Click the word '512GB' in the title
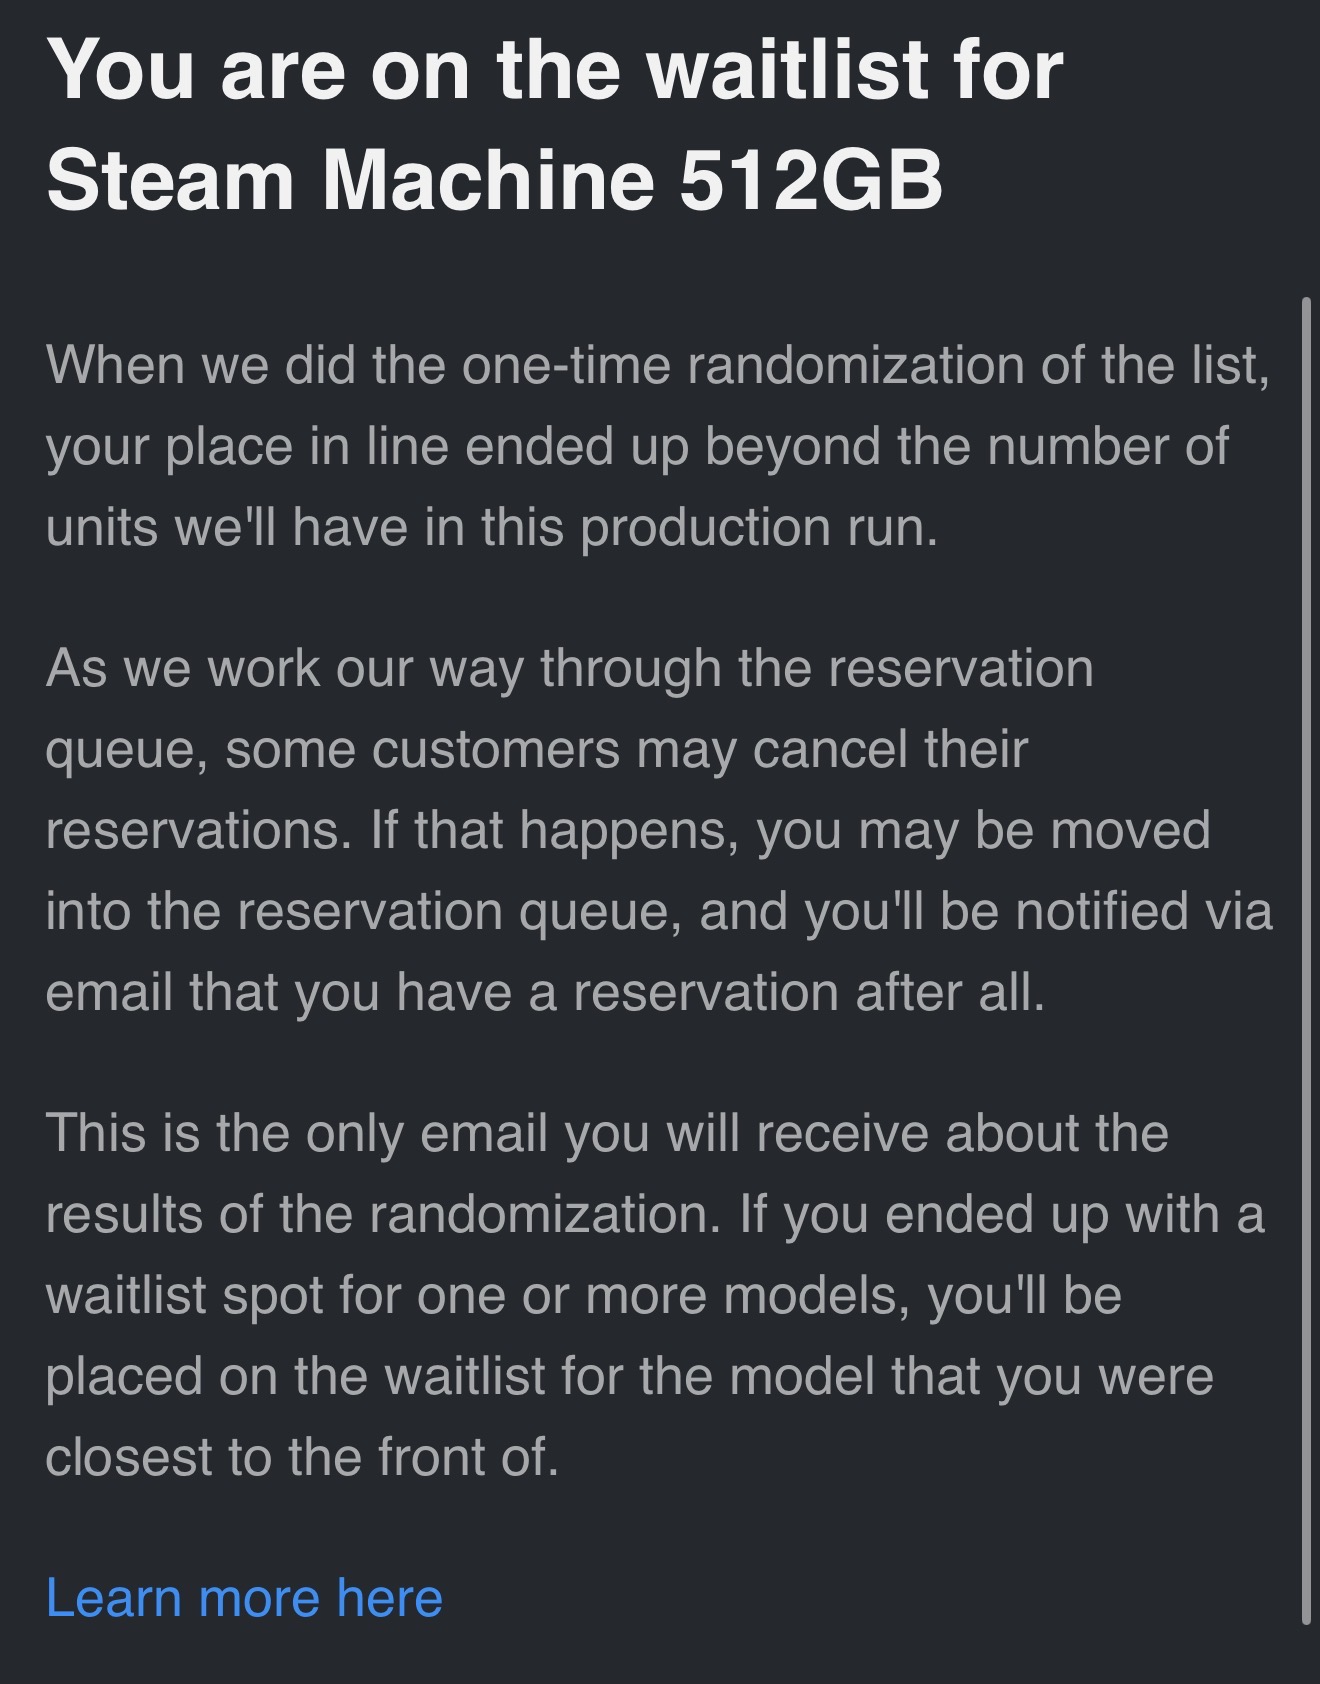Image resolution: width=1320 pixels, height=1684 pixels. point(811,181)
